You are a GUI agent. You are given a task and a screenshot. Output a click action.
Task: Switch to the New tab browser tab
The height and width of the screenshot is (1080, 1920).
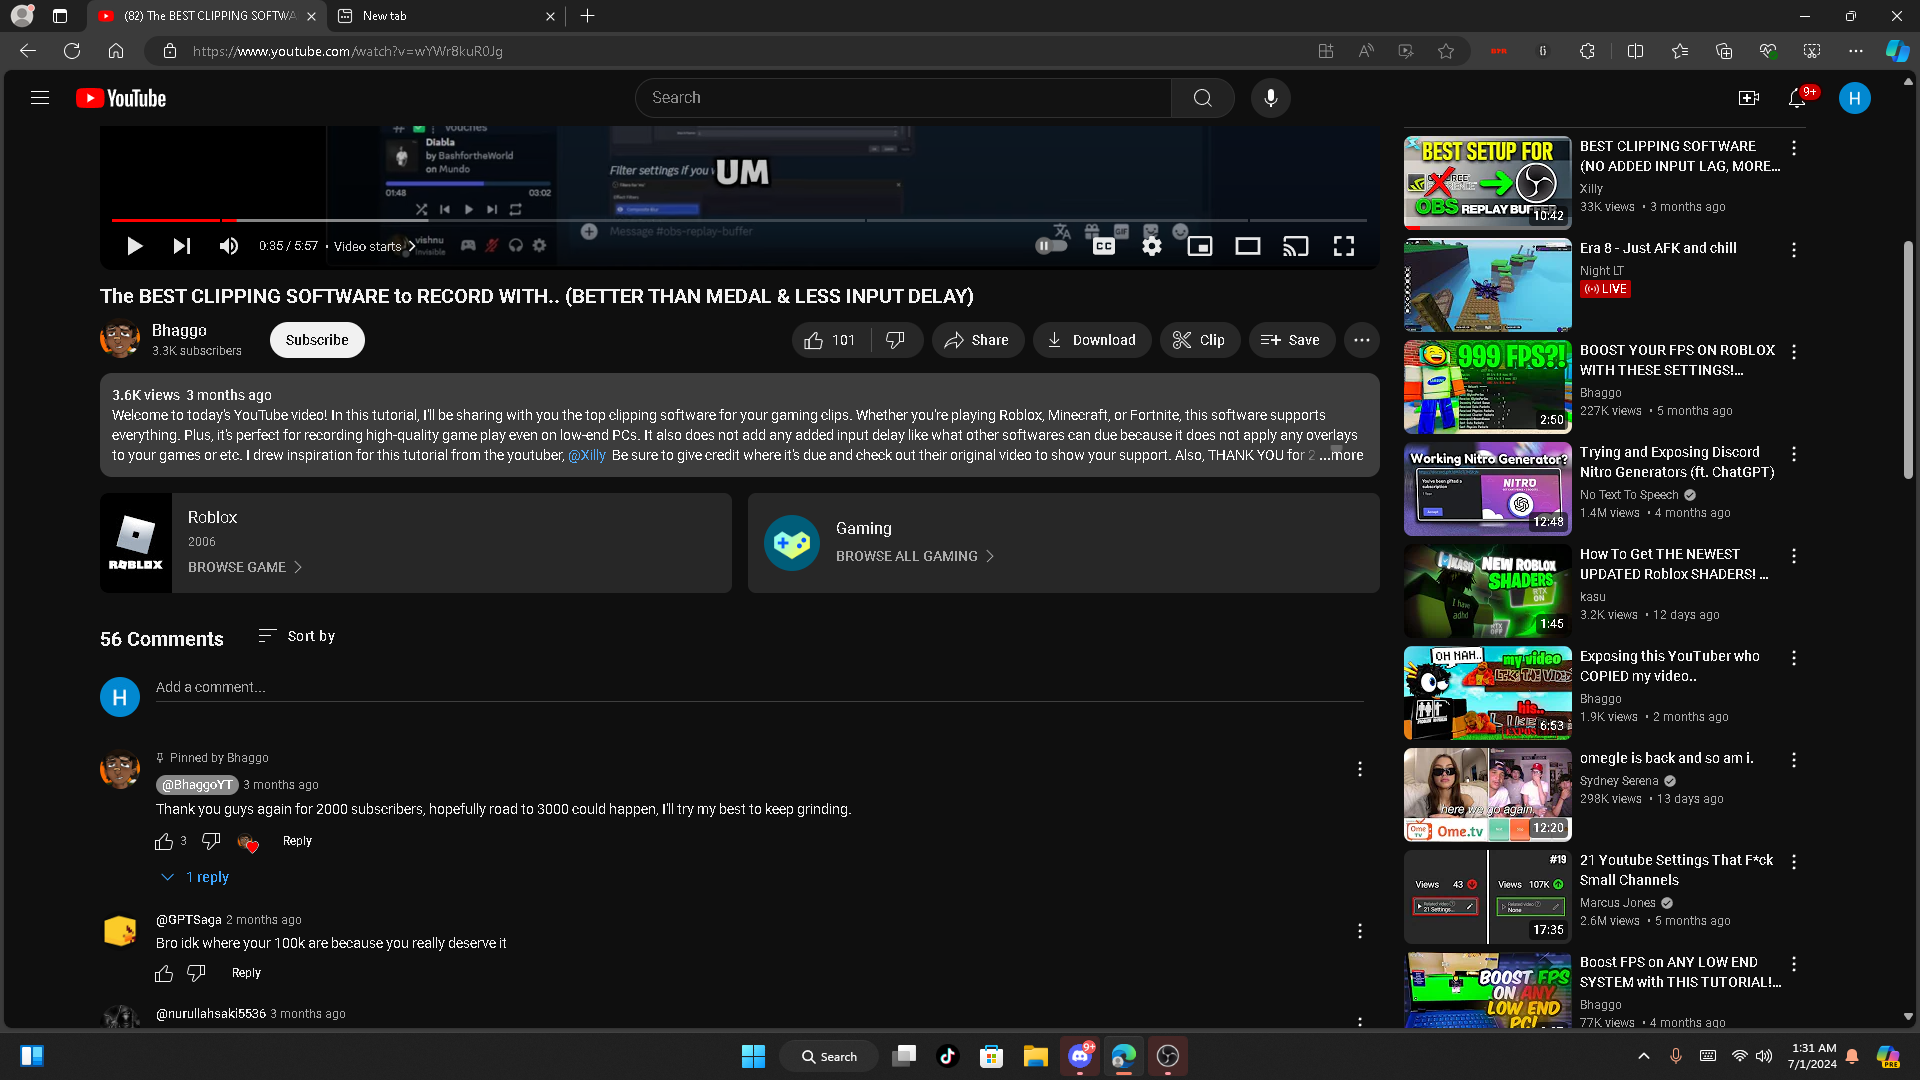(x=446, y=16)
